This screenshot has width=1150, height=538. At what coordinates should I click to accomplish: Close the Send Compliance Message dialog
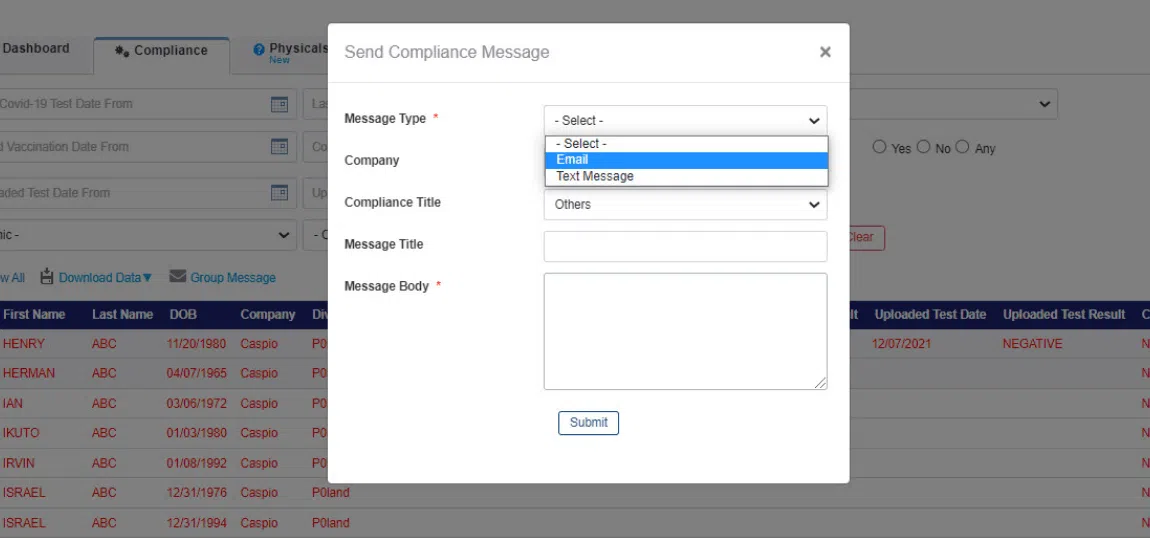(x=825, y=52)
